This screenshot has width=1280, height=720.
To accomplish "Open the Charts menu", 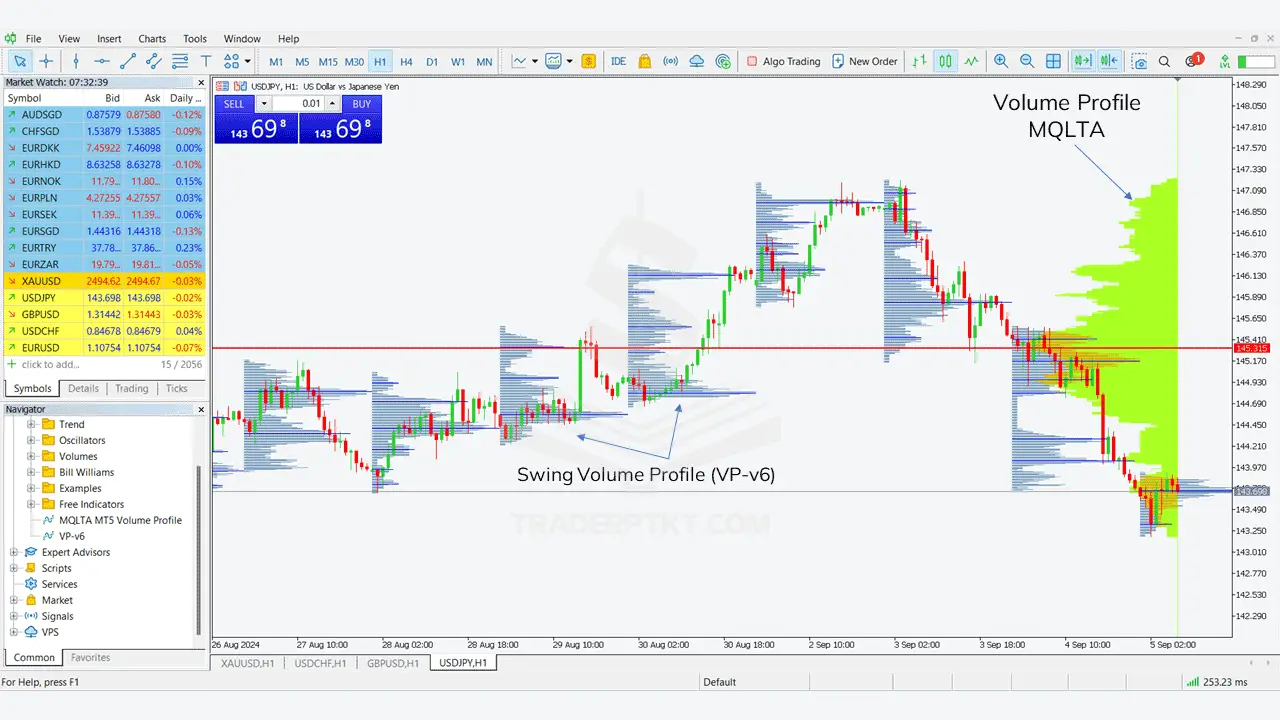I will click(152, 39).
